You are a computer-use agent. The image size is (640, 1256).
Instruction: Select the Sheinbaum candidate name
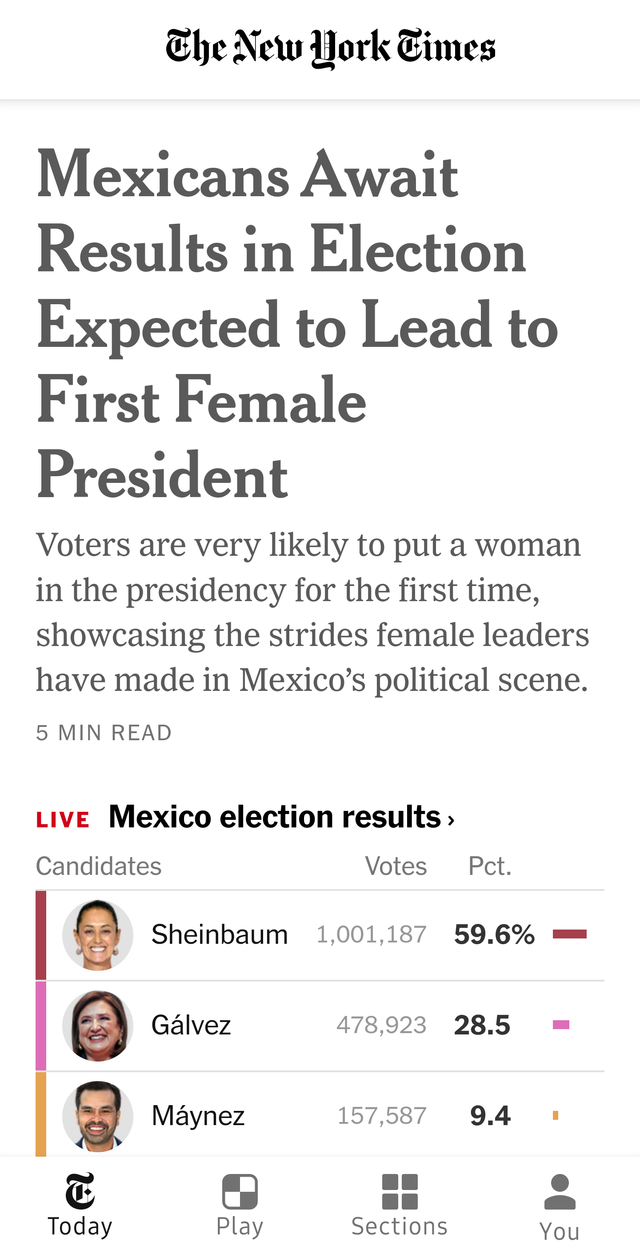pos(219,935)
